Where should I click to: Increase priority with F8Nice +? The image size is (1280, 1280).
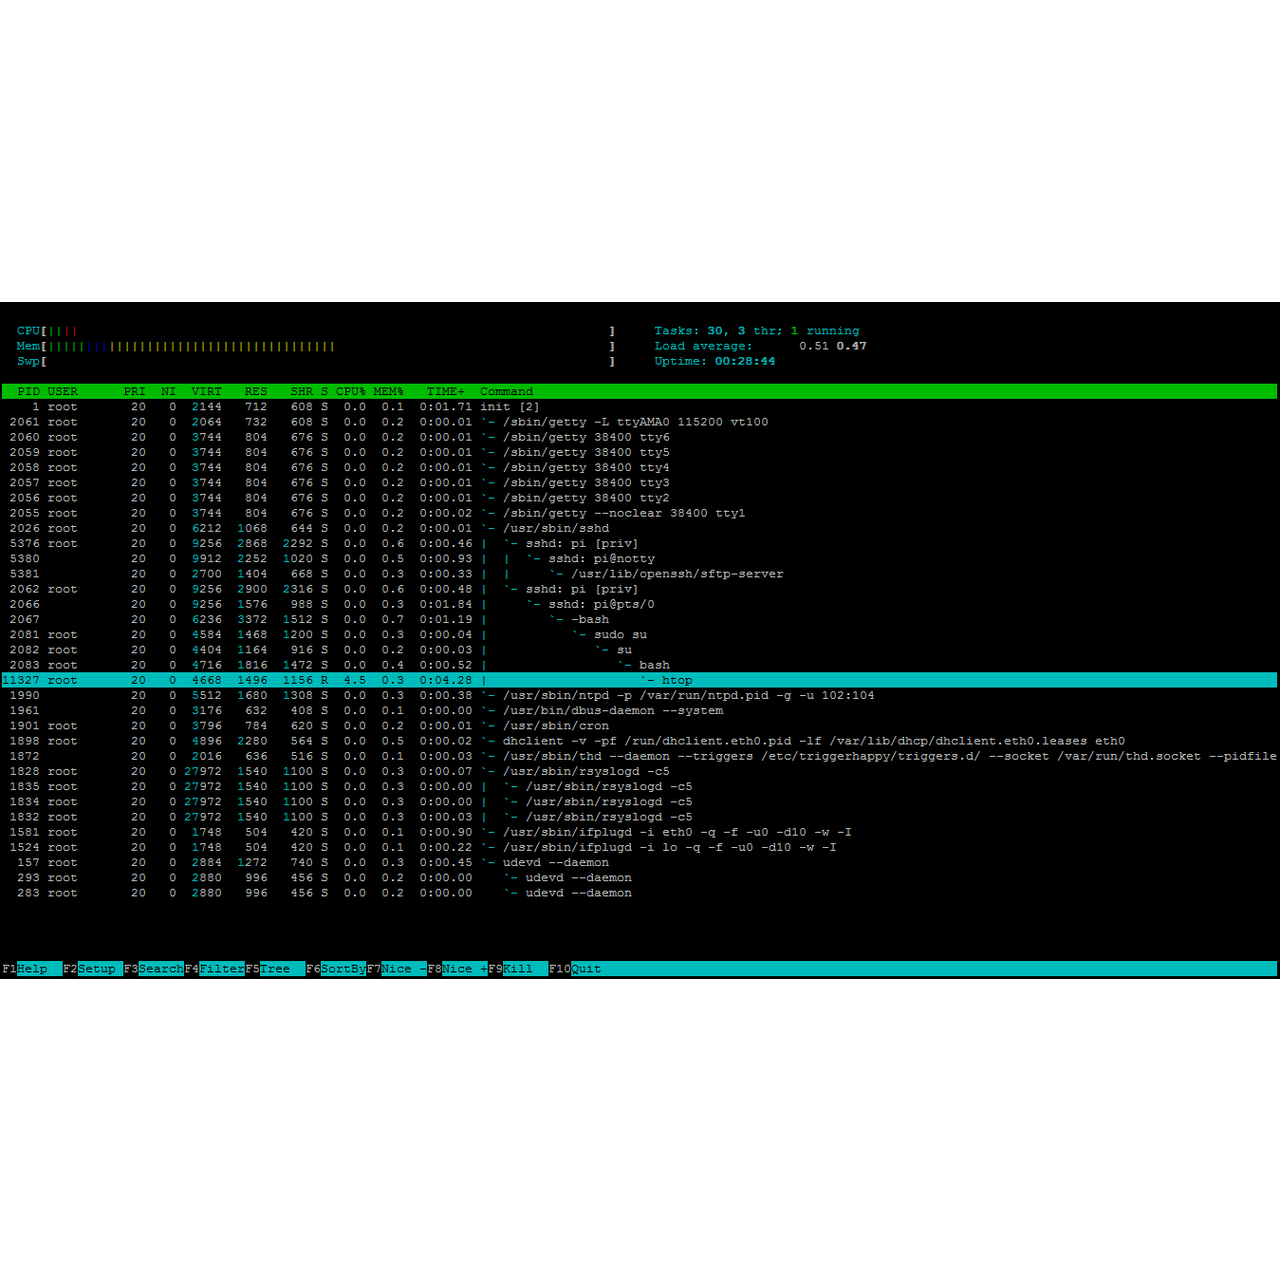coord(457,968)
